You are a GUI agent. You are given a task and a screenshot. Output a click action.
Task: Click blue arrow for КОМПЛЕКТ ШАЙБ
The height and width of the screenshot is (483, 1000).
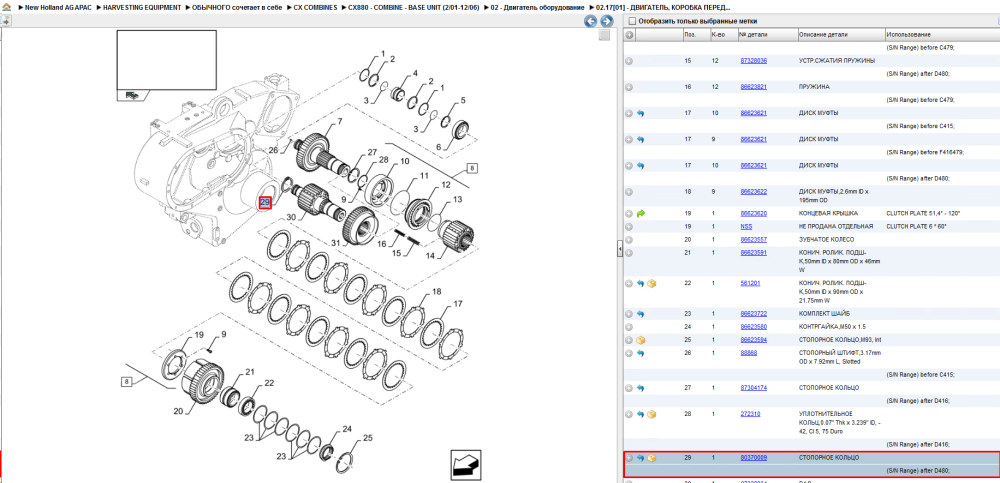click(x=641, y=314)
